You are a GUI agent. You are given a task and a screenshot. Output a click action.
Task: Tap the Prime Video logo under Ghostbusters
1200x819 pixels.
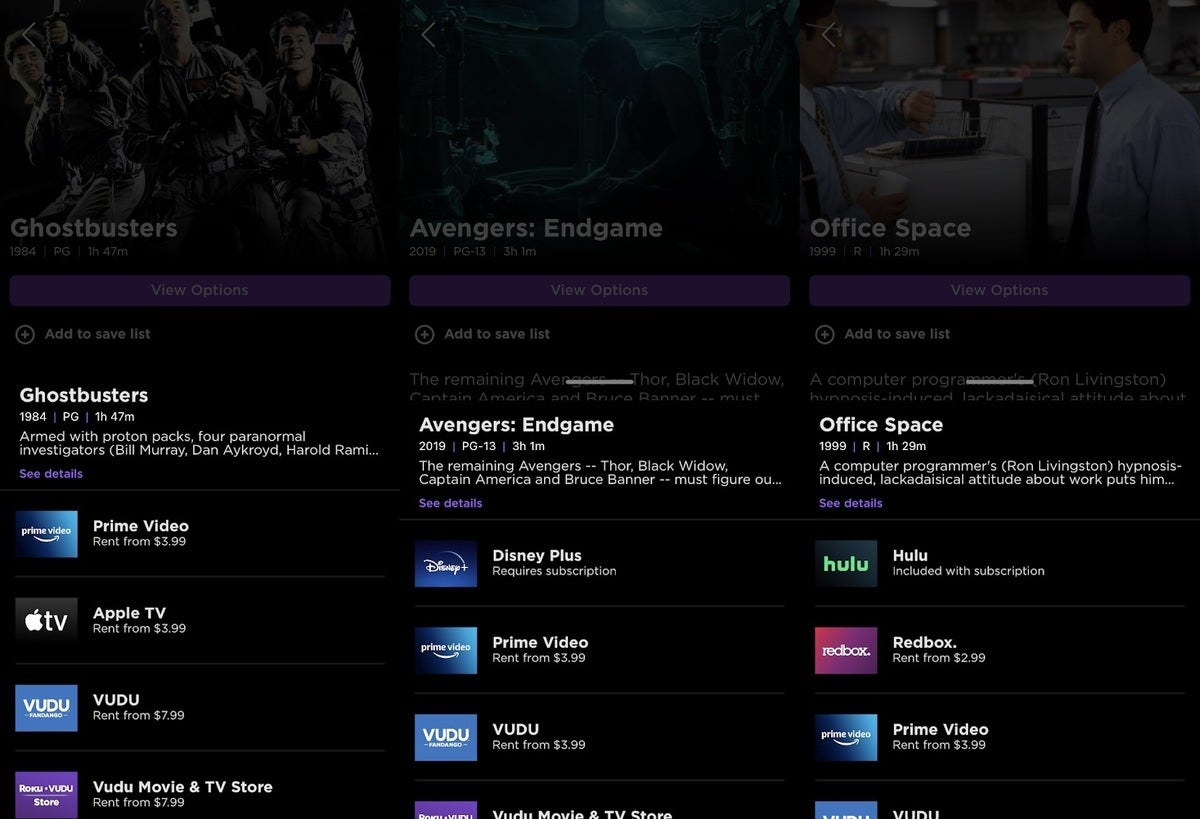46,534
